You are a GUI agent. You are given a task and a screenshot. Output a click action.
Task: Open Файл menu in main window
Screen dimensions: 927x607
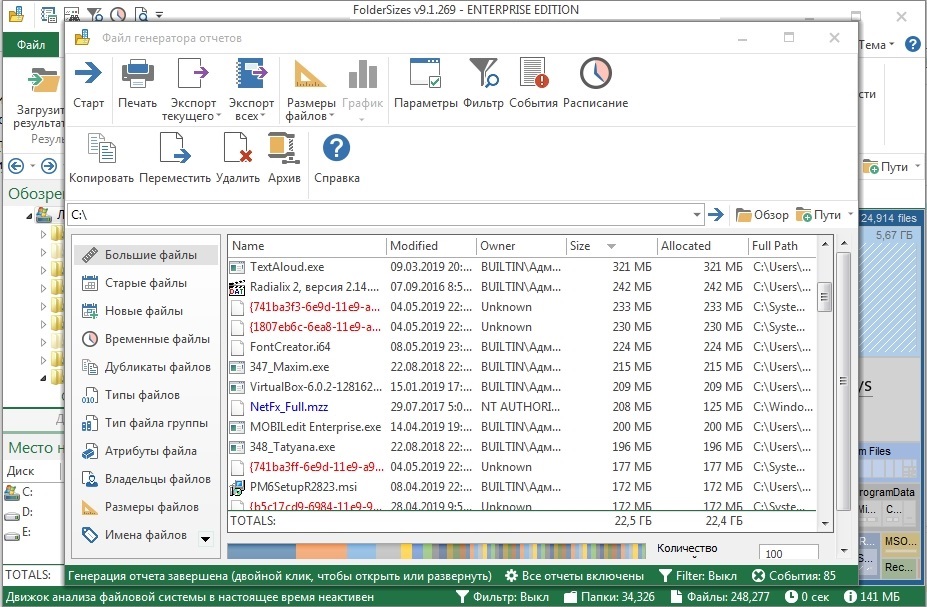[31, 45]
